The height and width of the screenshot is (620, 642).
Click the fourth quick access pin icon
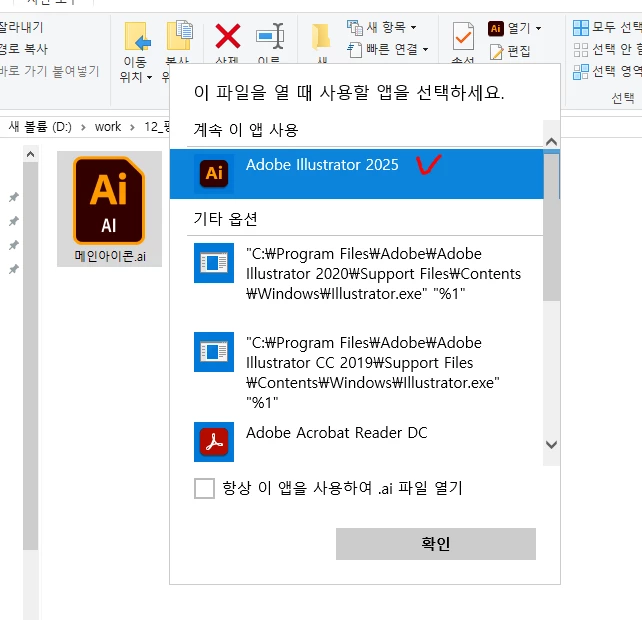click(x=14, y=269)
